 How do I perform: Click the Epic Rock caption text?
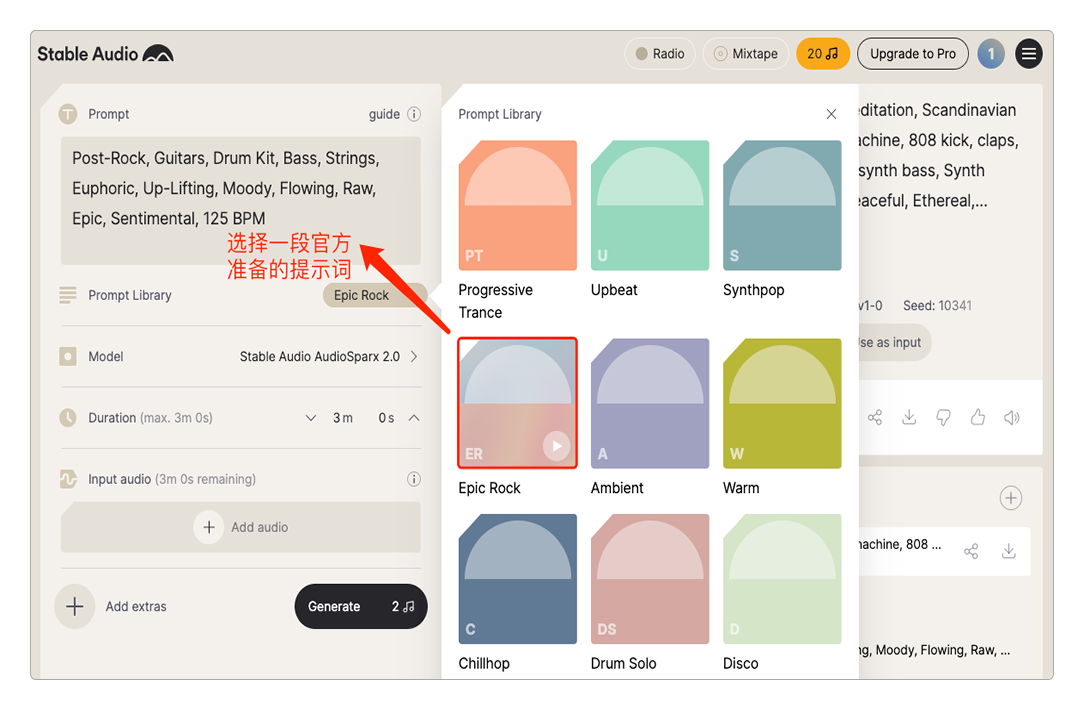click(489, 488)
